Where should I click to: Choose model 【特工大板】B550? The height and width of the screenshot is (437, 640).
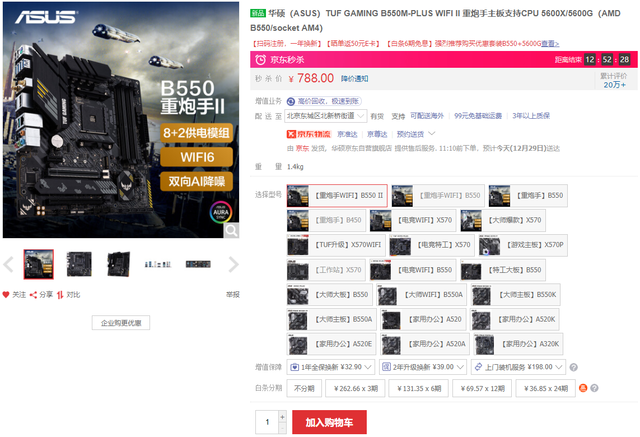point(503,270)
